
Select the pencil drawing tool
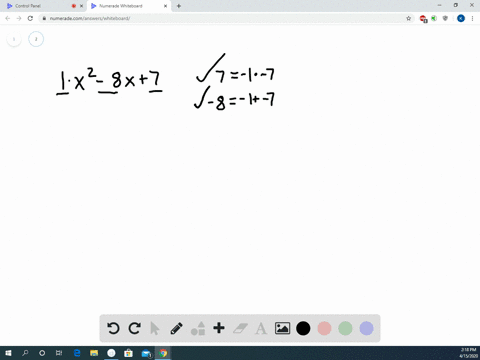[x=176, y=328]
